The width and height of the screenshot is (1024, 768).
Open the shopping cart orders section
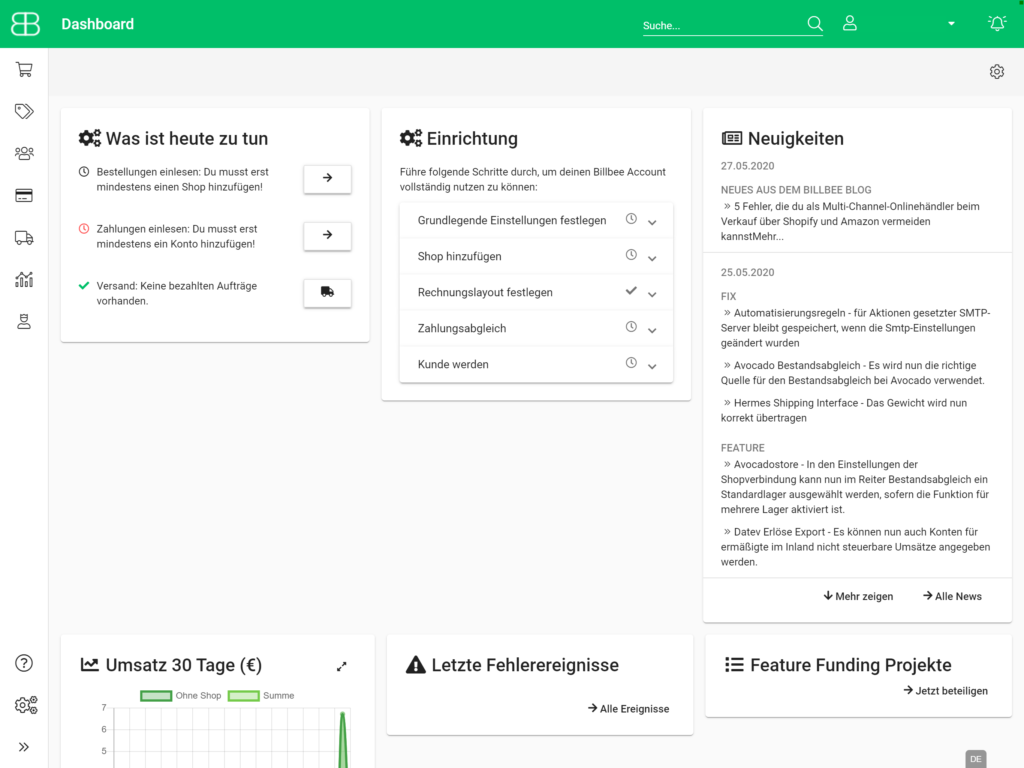click(24, 69)
